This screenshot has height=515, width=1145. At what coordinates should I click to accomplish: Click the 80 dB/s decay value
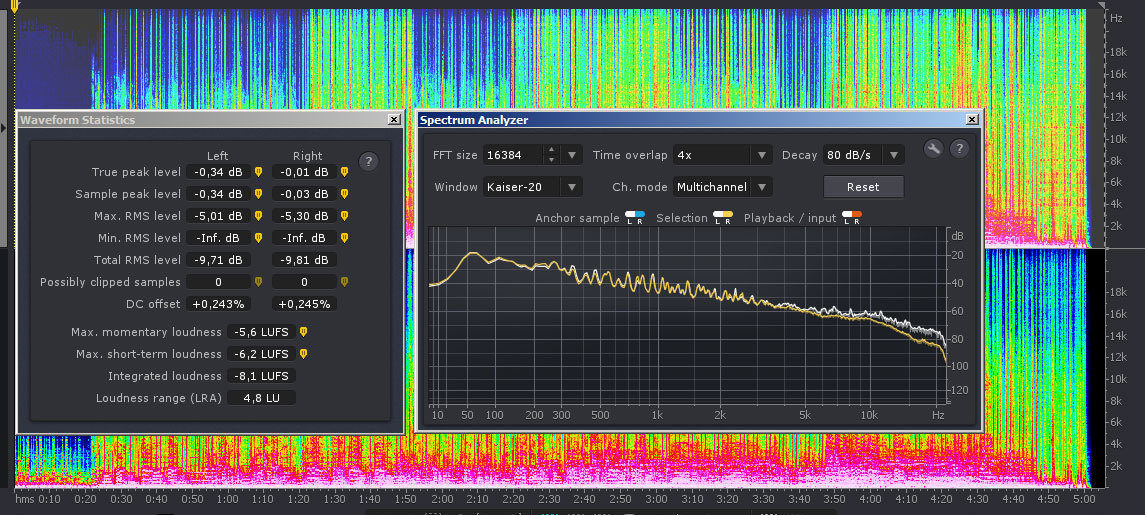[854, 155]
